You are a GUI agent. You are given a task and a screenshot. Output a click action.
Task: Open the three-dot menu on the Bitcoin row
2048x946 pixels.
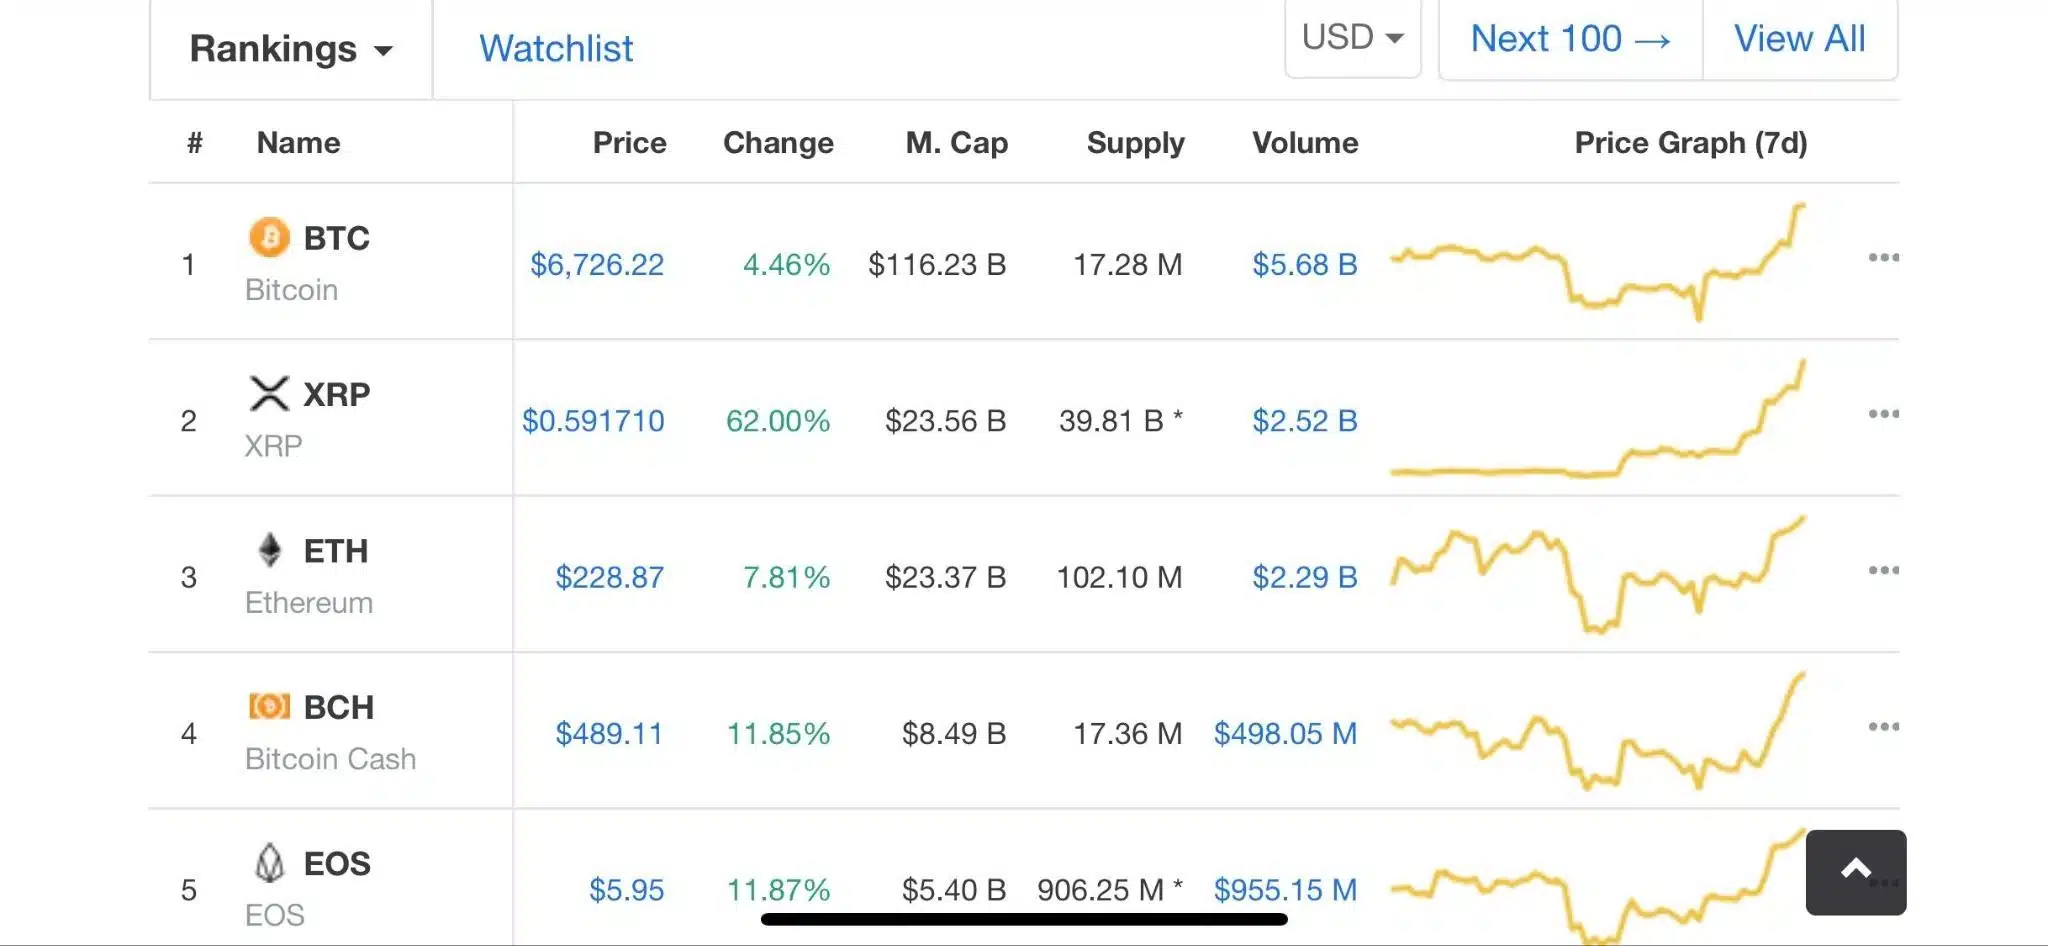1884,258
